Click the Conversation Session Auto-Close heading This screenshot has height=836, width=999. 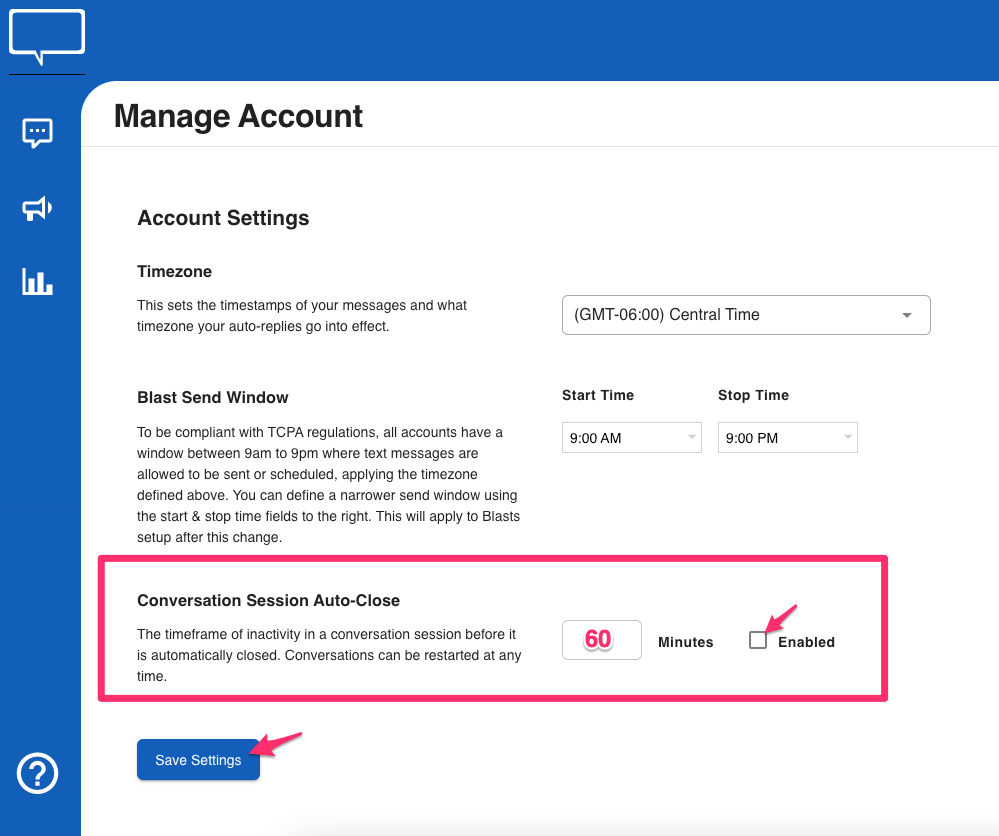click(268, 601)
